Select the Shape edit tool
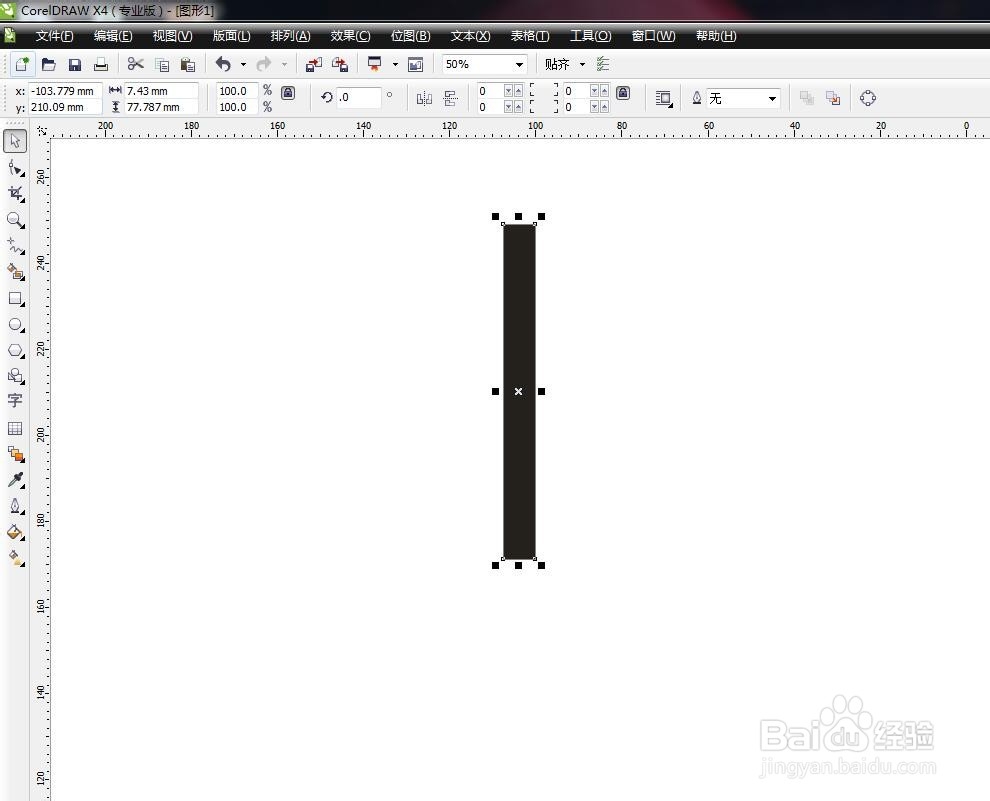 click(15, 168)
